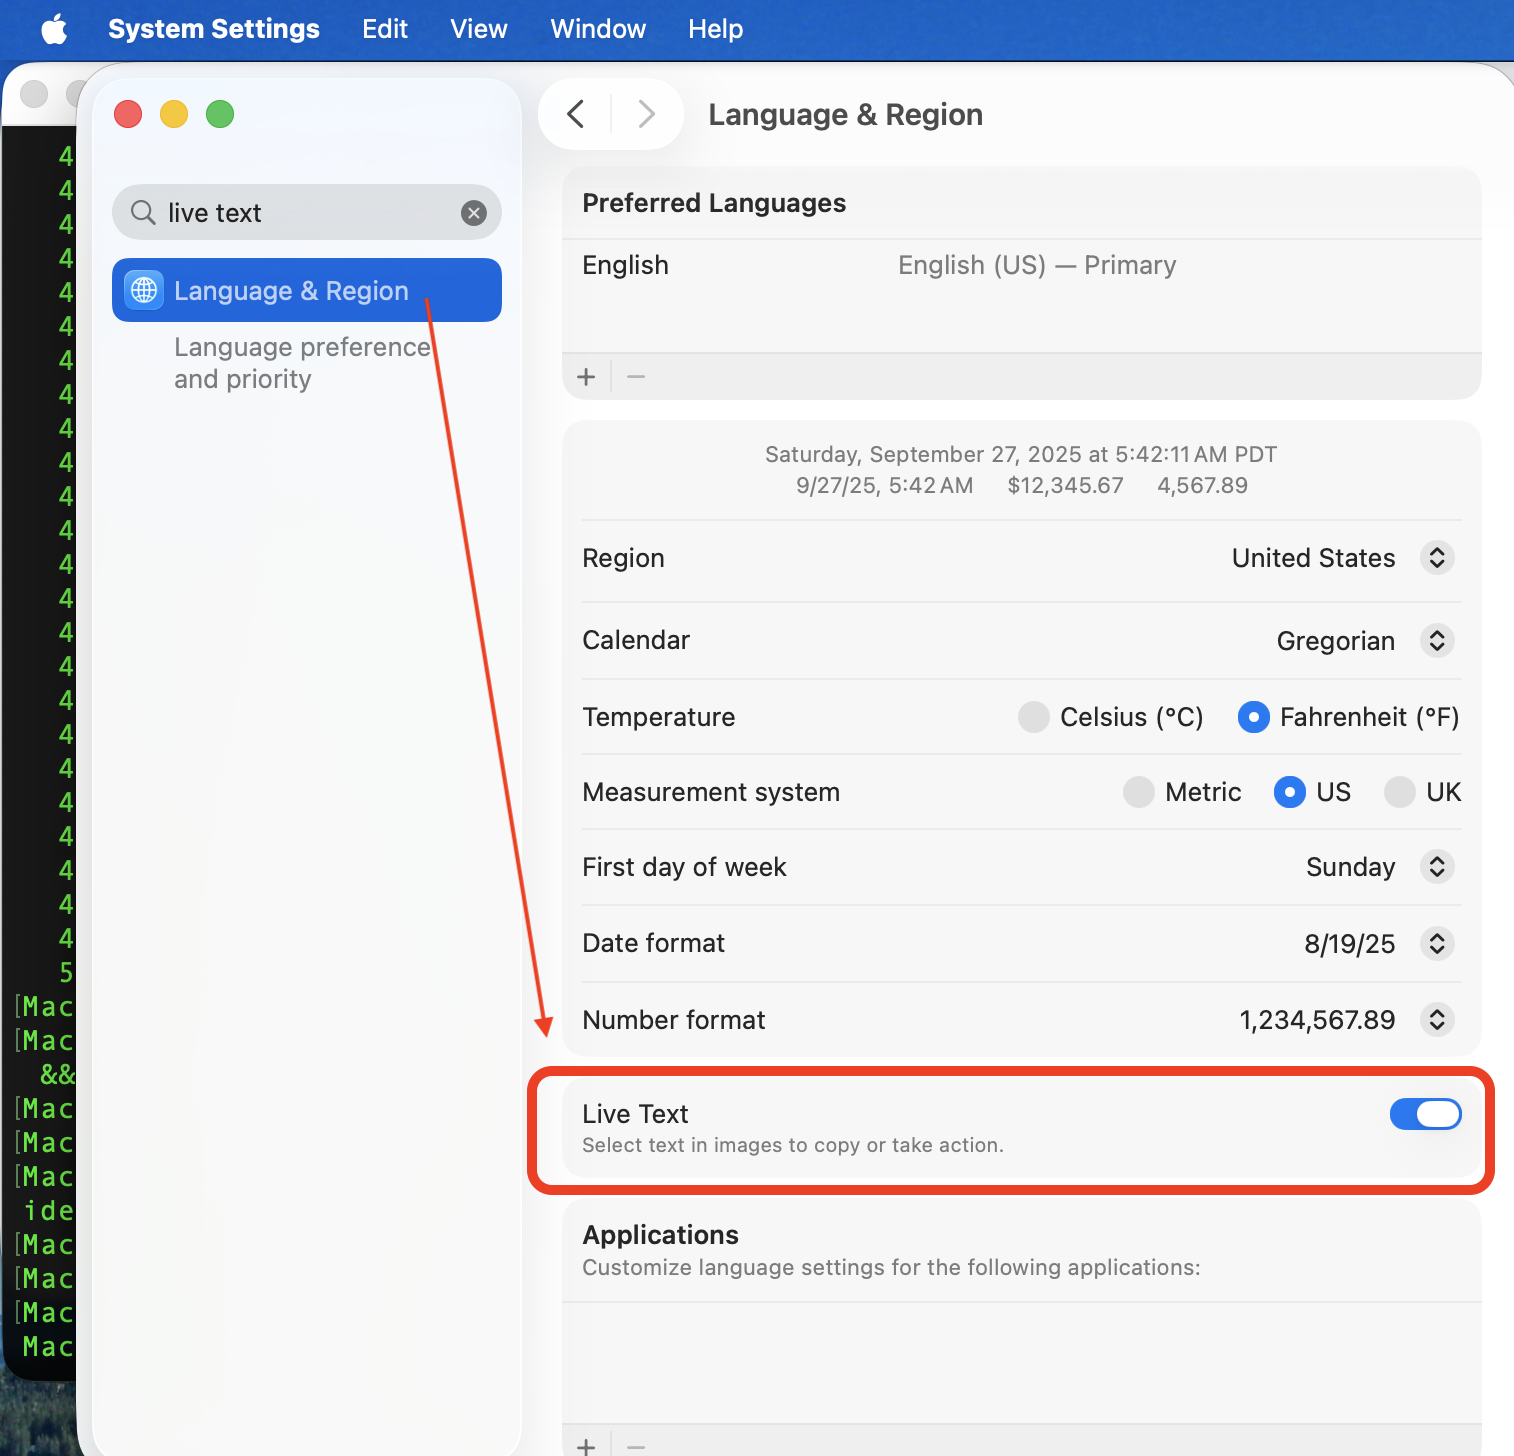Choose Metric measurement system

(1139, 792)
